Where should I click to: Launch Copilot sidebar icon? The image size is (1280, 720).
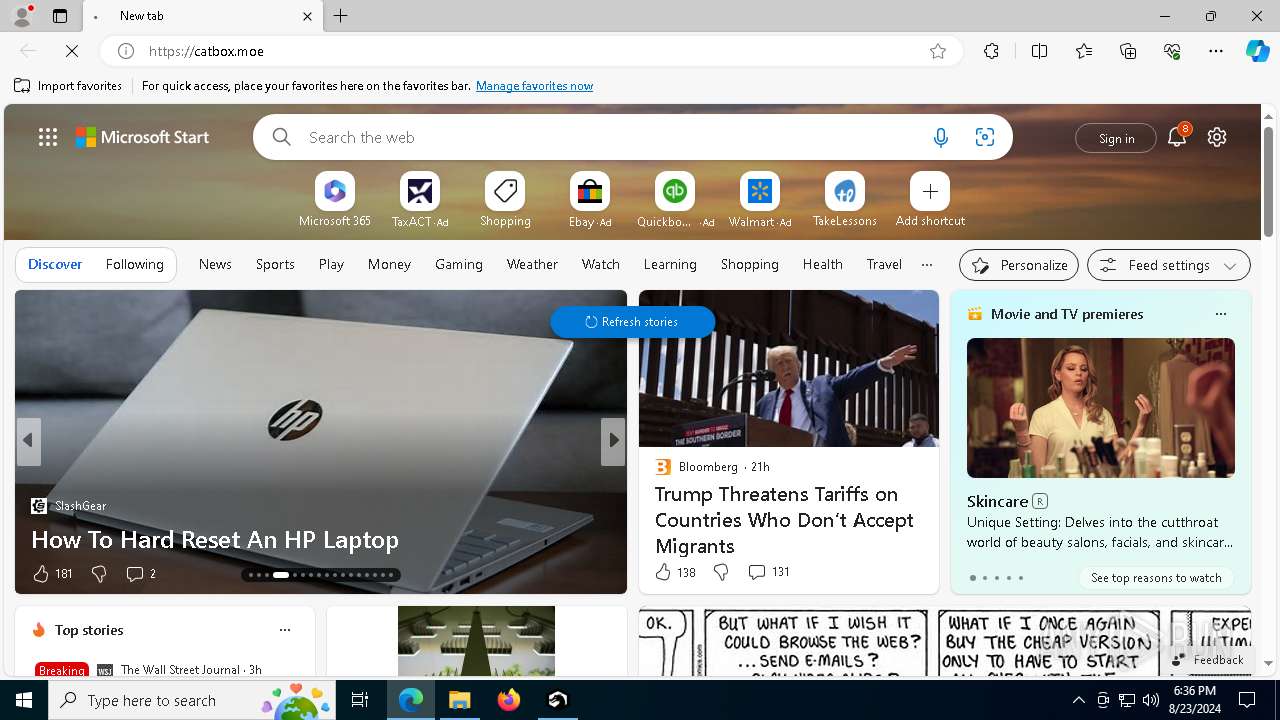[x=1257, y=51]
